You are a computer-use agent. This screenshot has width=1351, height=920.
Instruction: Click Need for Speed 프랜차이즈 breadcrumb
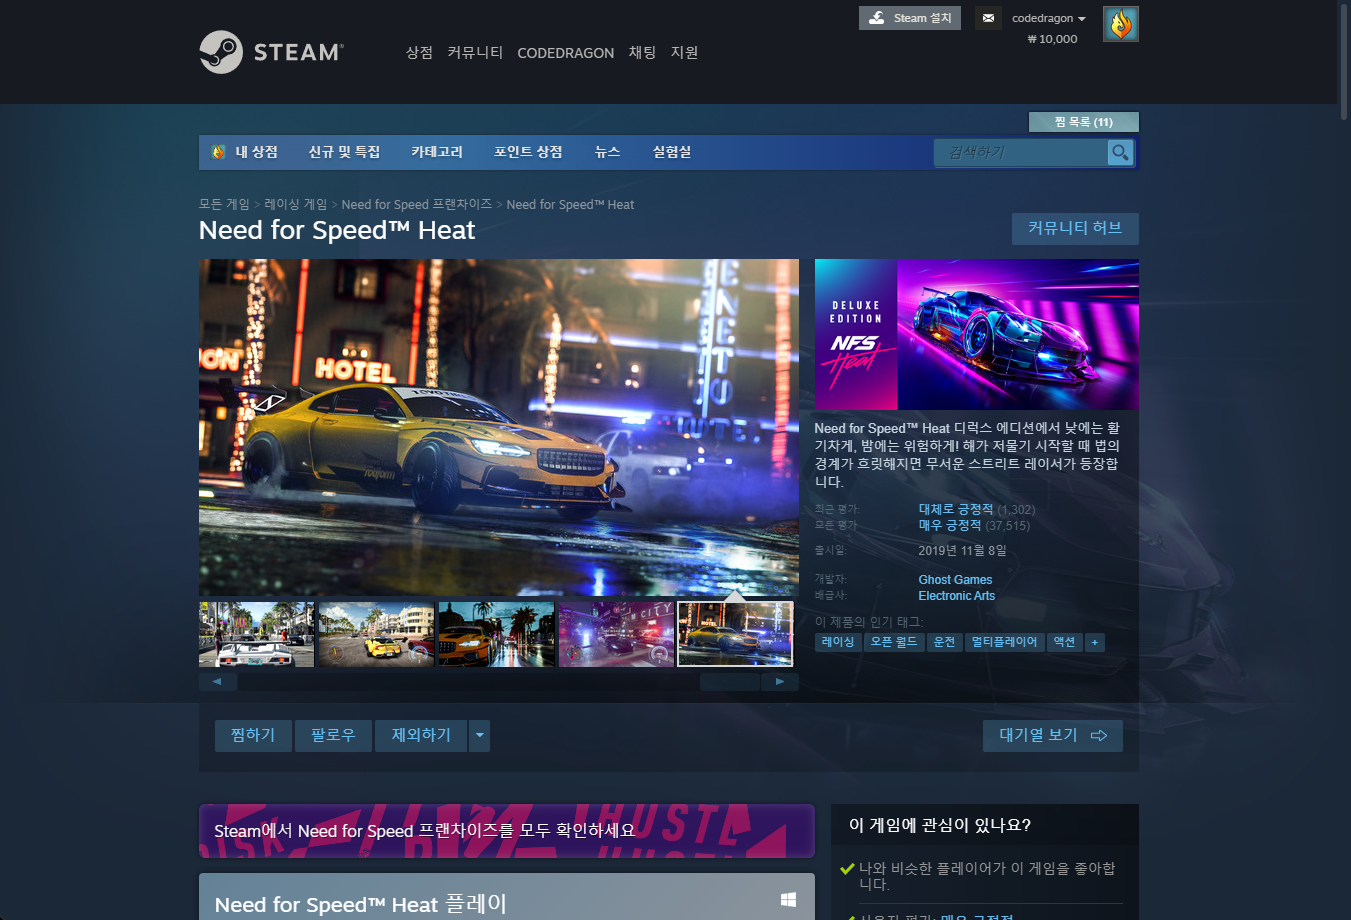coord(417,204)
